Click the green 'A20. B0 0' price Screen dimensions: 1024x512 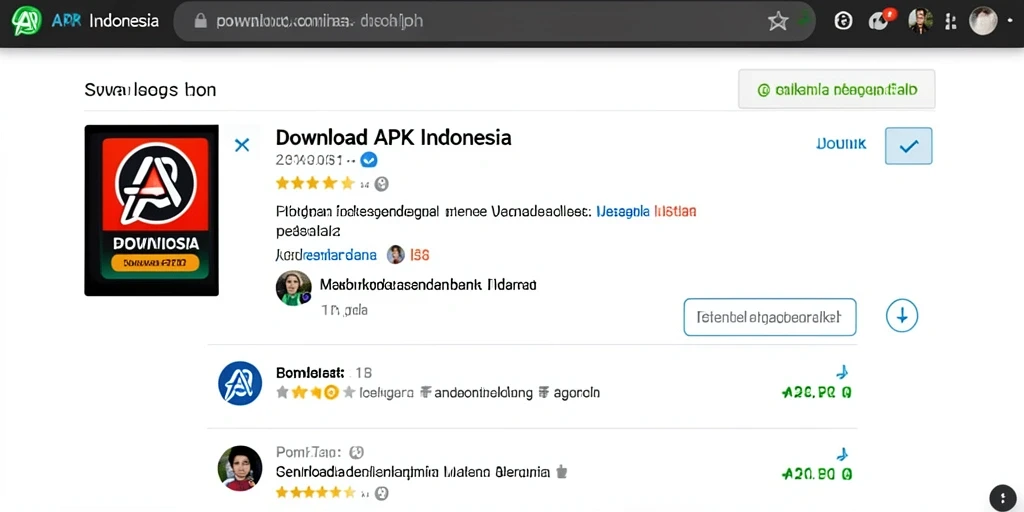[816, 474]
